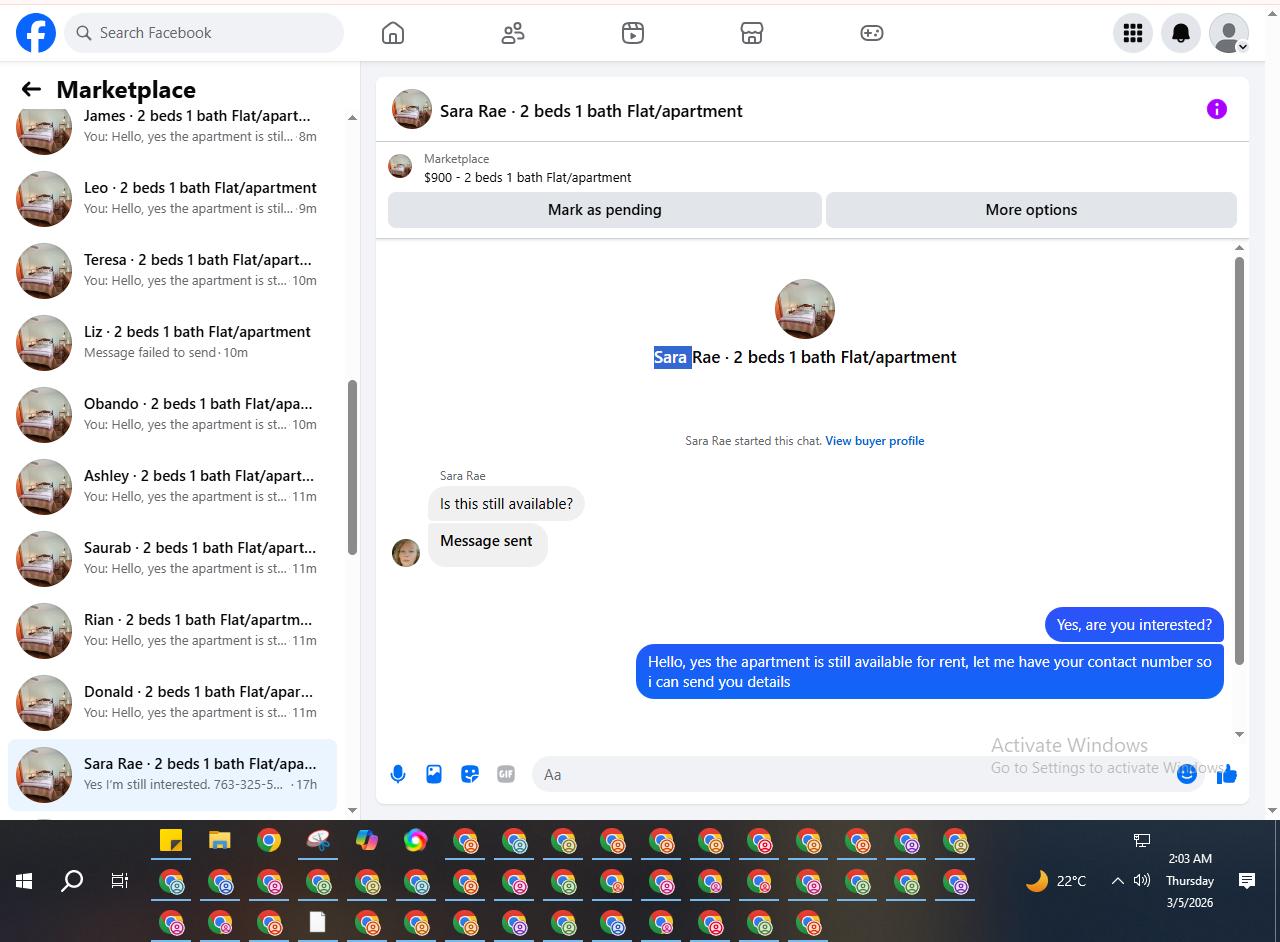Click "Sara Rae started this chat." text

point(753,441)
